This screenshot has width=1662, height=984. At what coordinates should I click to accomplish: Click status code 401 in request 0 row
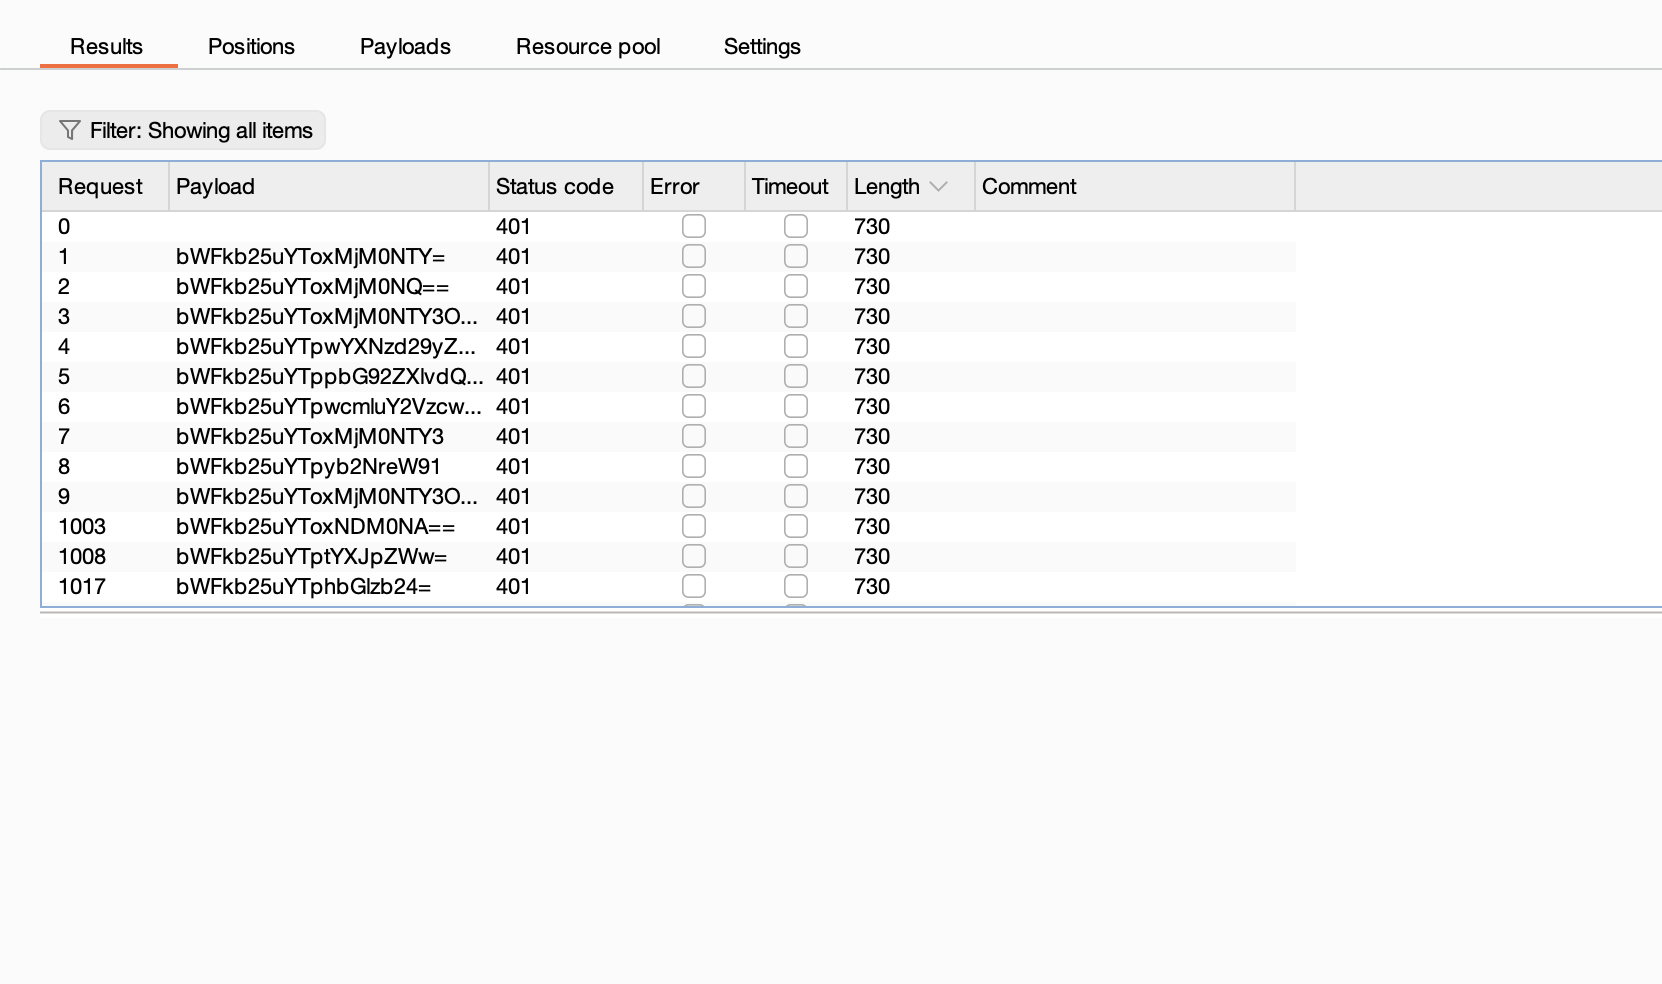click(513, 227)
